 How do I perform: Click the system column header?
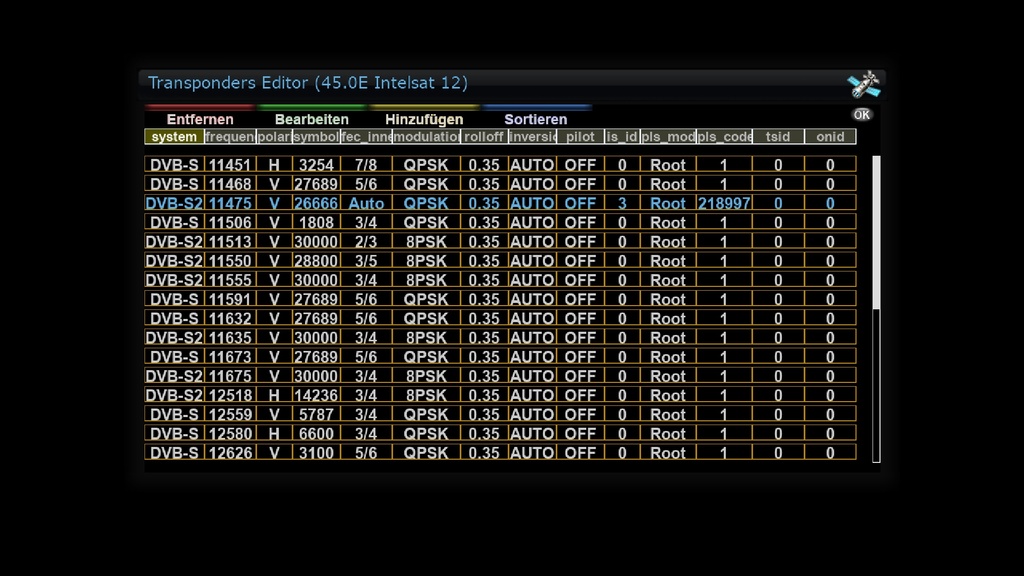pos(174,136)
